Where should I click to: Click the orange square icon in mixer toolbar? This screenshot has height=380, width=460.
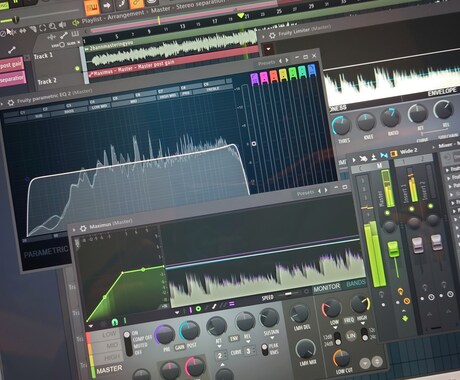coord(394,153)
